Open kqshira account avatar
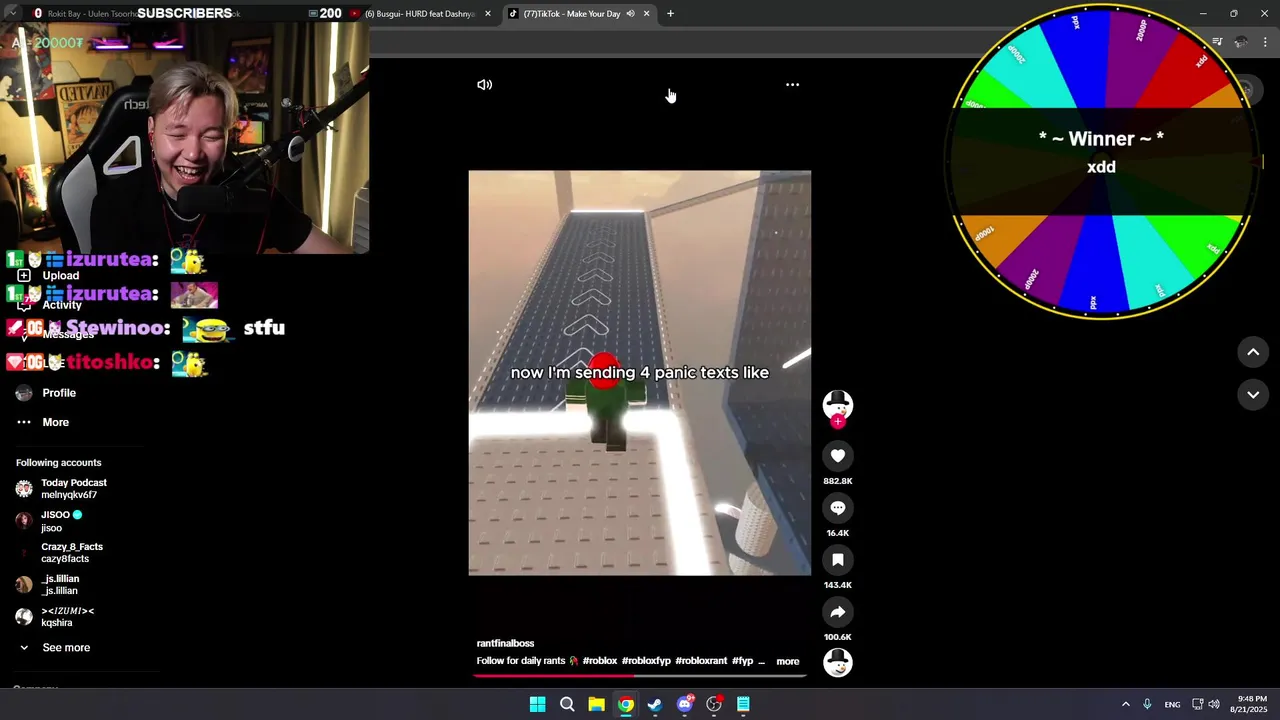Screen dimensions: 1280x720 [24, 617]
